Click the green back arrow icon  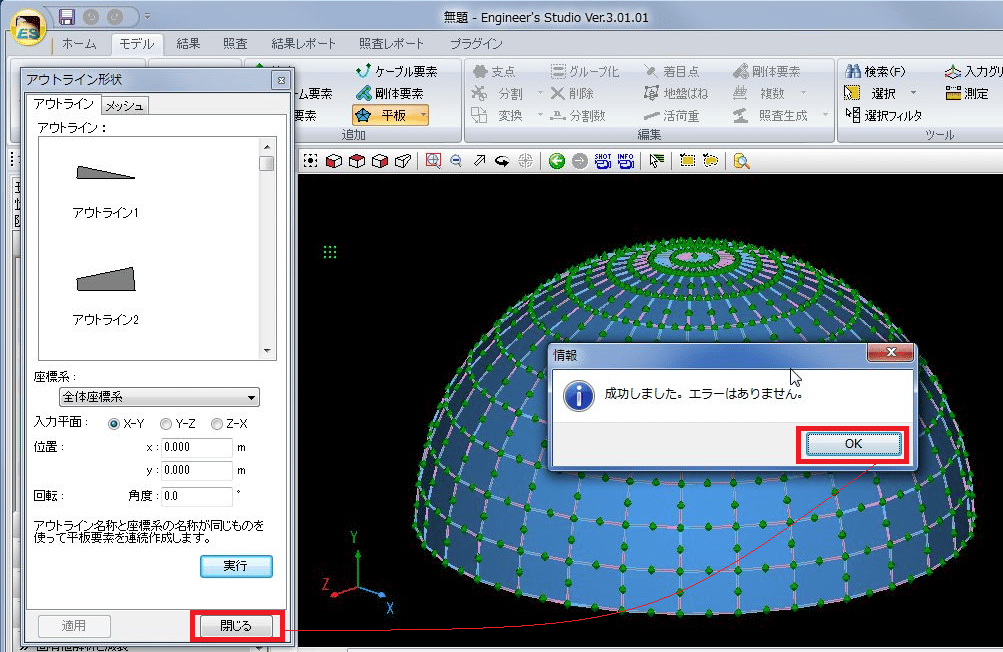click(556, 161)
